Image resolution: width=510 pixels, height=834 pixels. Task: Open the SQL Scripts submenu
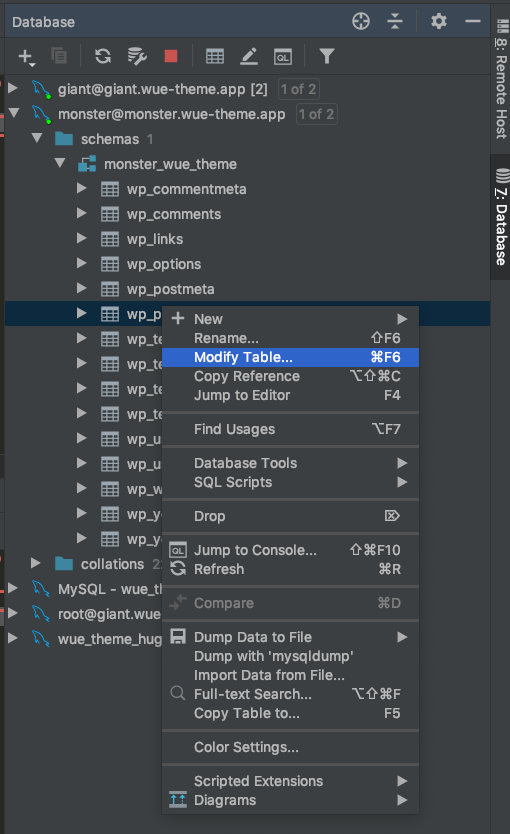click(x=290, y=482)
